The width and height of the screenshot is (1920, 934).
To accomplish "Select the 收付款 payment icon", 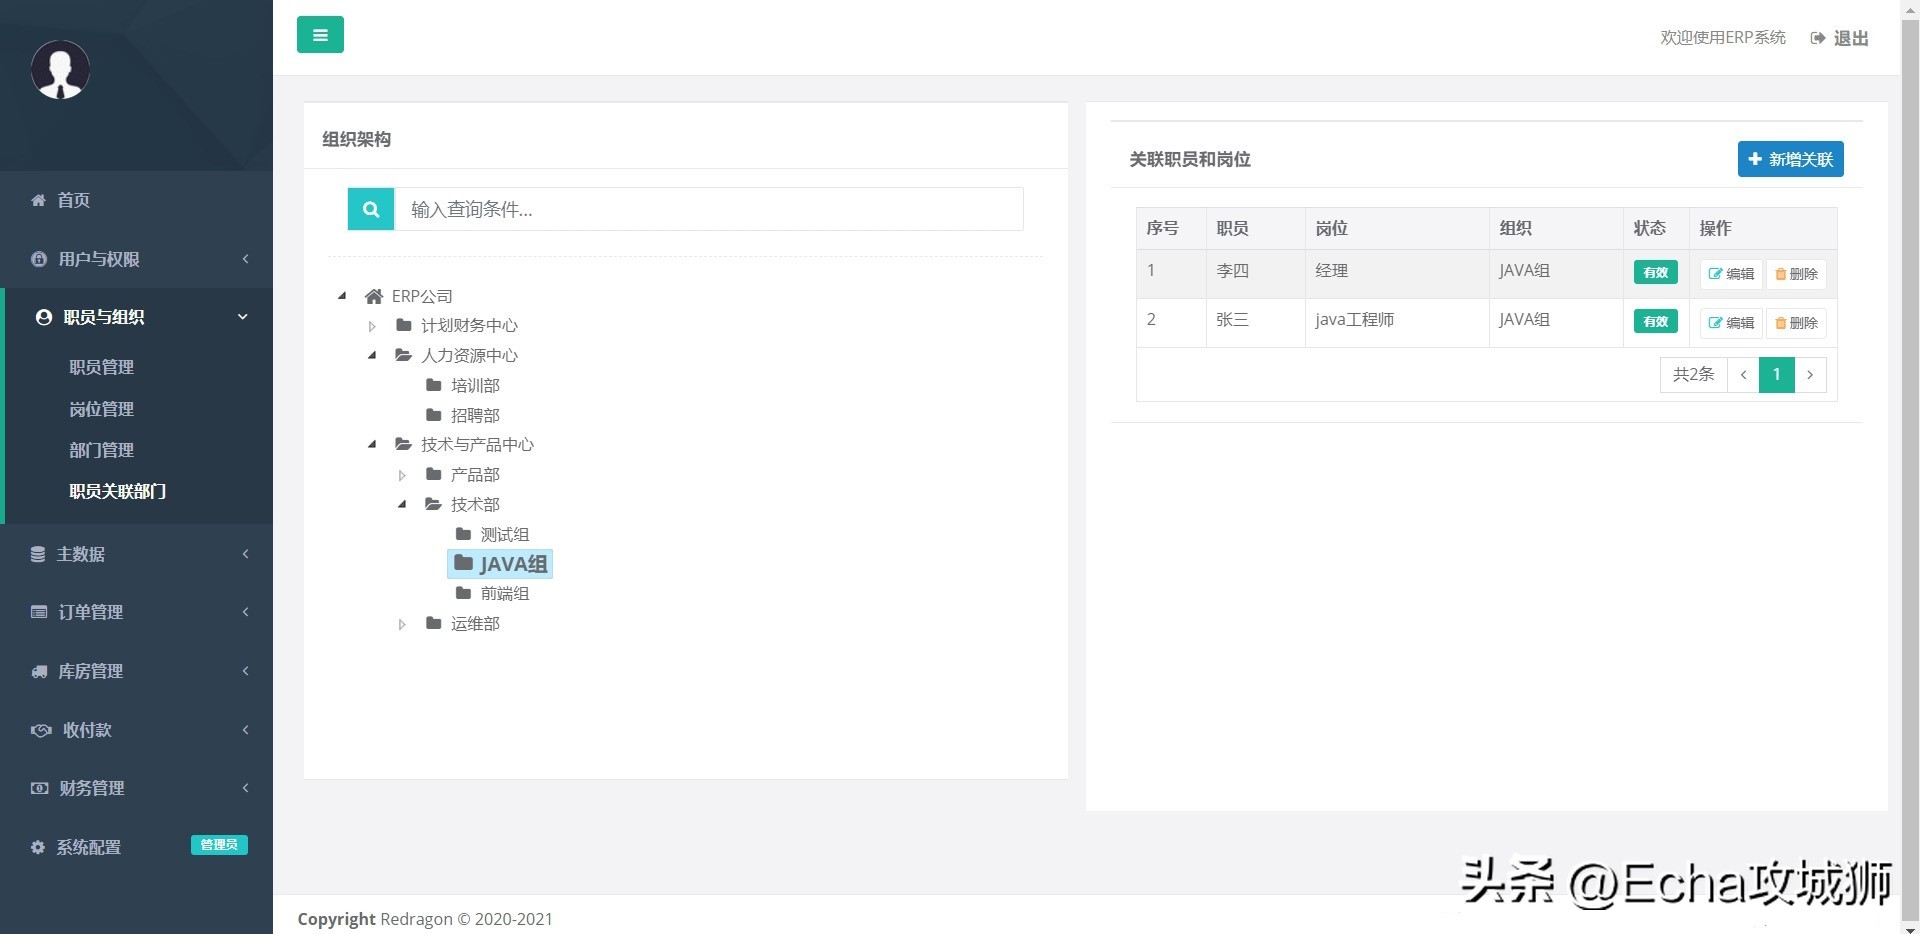I will [40, 730].
